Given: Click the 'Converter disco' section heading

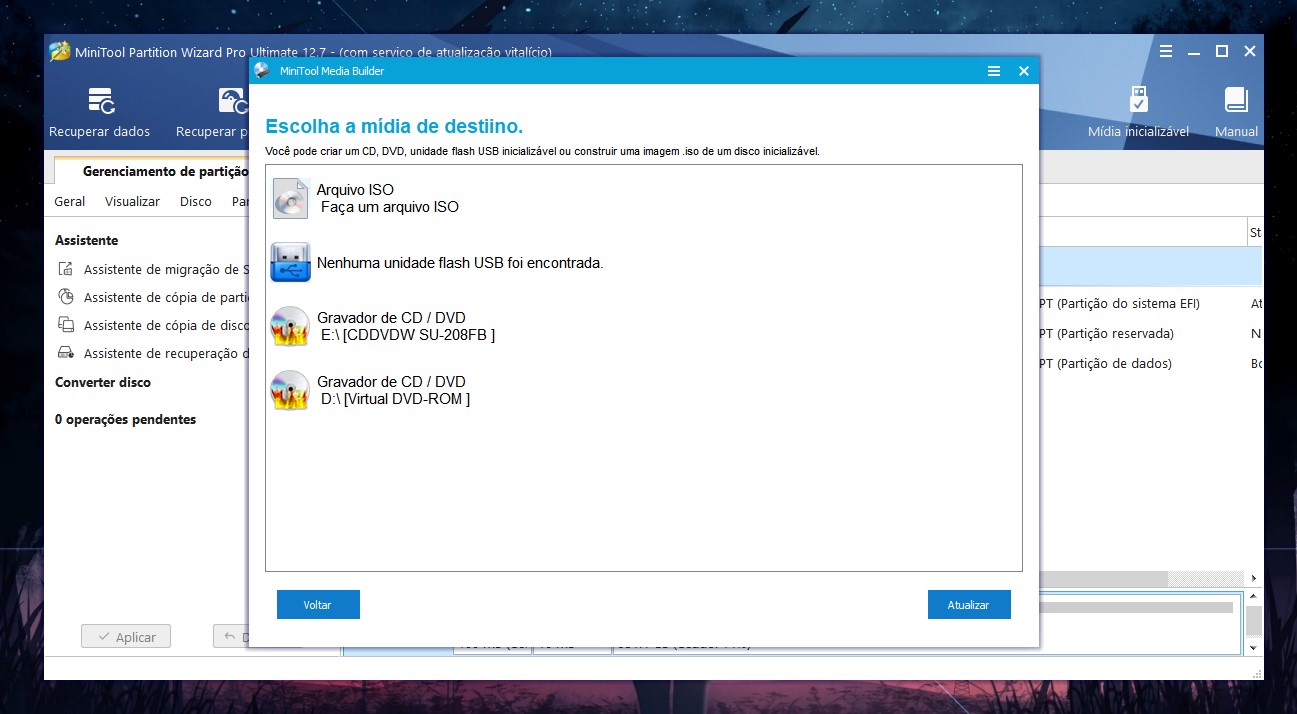Looking at the screenshot, I should pyautogui.click(x=103, y=382).
